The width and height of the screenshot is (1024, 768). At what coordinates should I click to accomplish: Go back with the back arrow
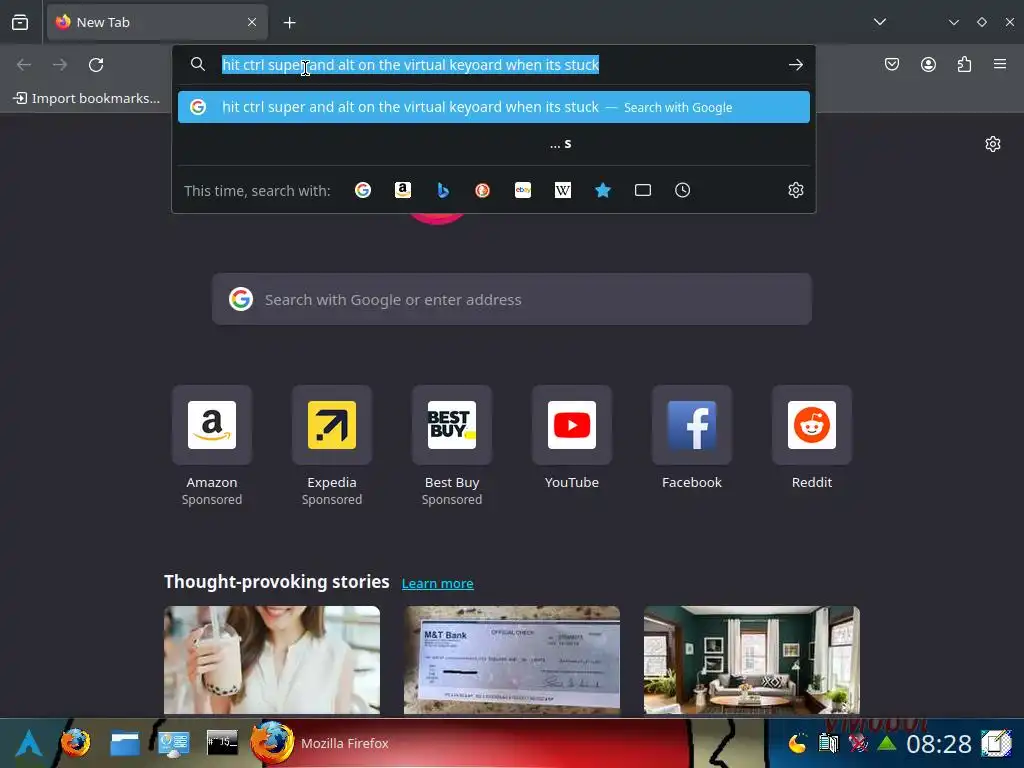point(24,64)
